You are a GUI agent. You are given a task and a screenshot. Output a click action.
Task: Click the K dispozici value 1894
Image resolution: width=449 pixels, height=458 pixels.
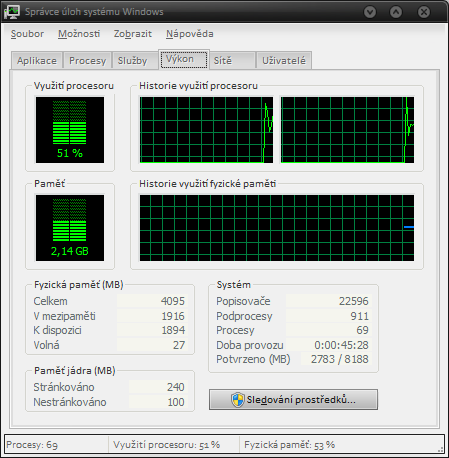coord(173,330)
